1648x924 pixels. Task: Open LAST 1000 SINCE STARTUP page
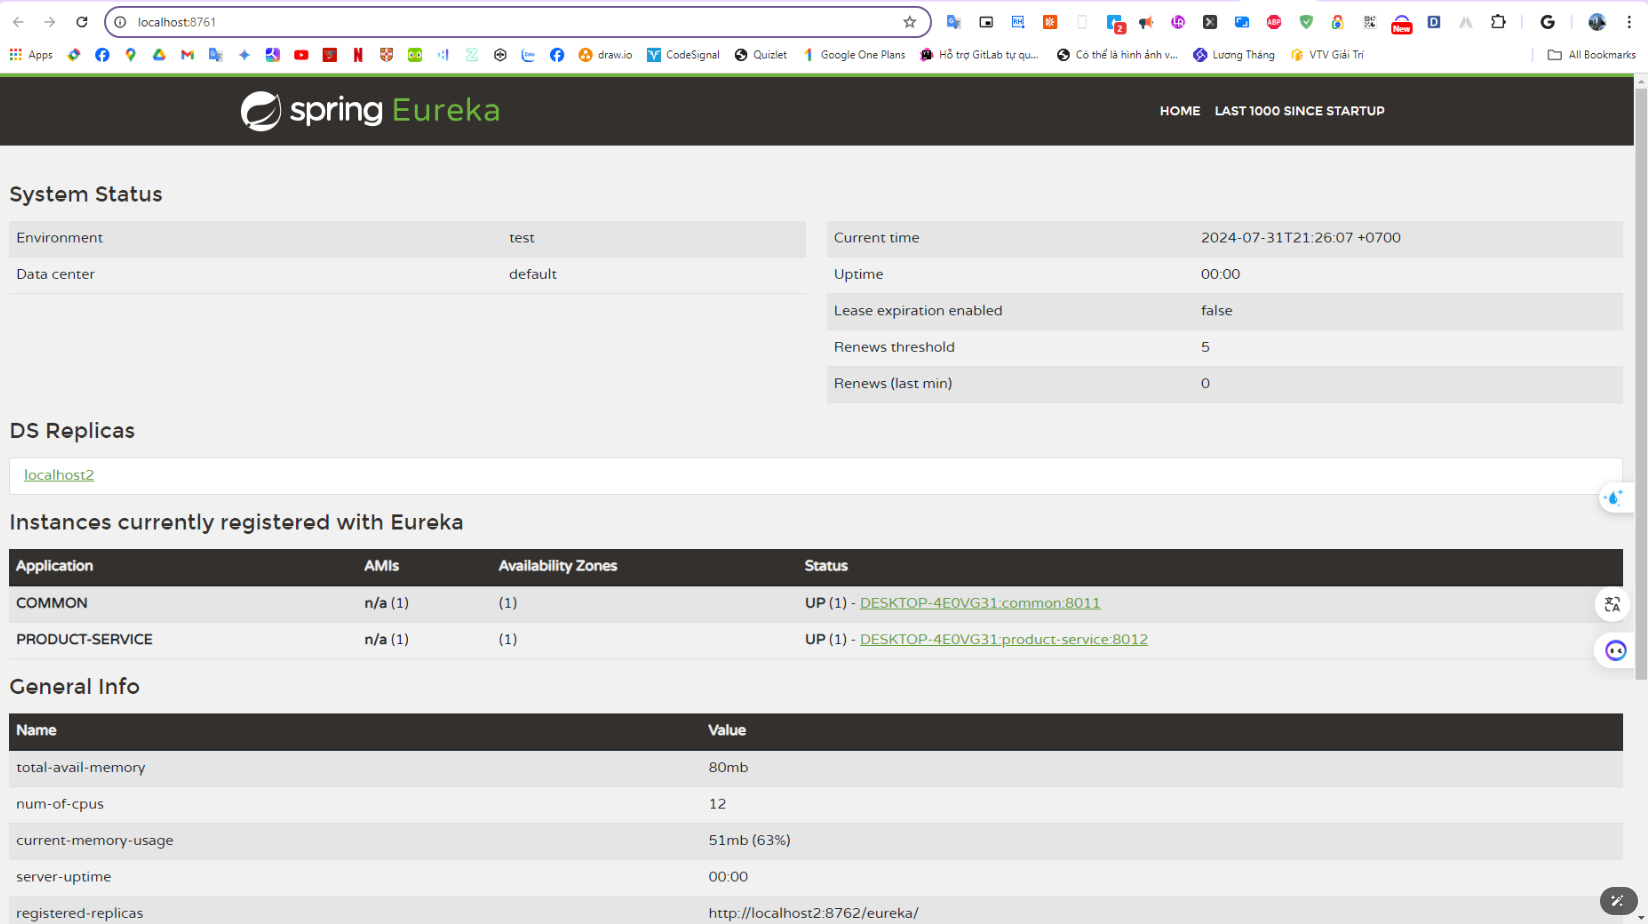1299,111
